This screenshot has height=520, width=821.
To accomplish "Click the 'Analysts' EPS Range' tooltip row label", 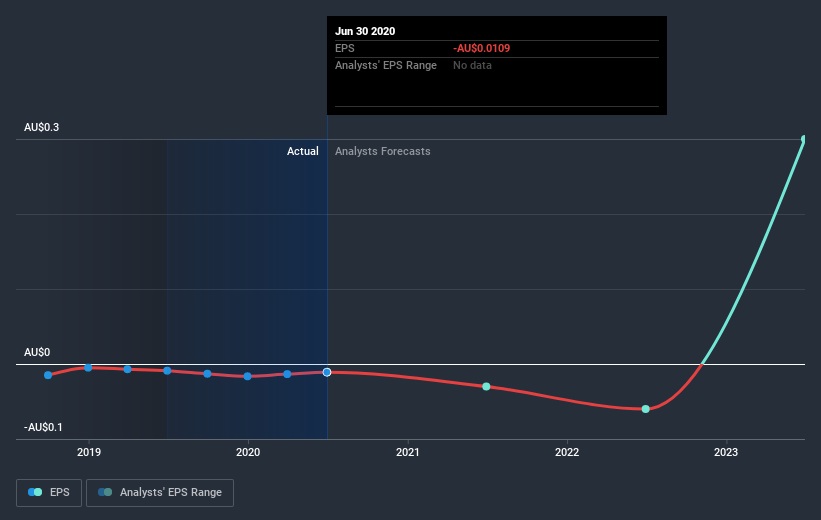I will (x=386, y=65).
